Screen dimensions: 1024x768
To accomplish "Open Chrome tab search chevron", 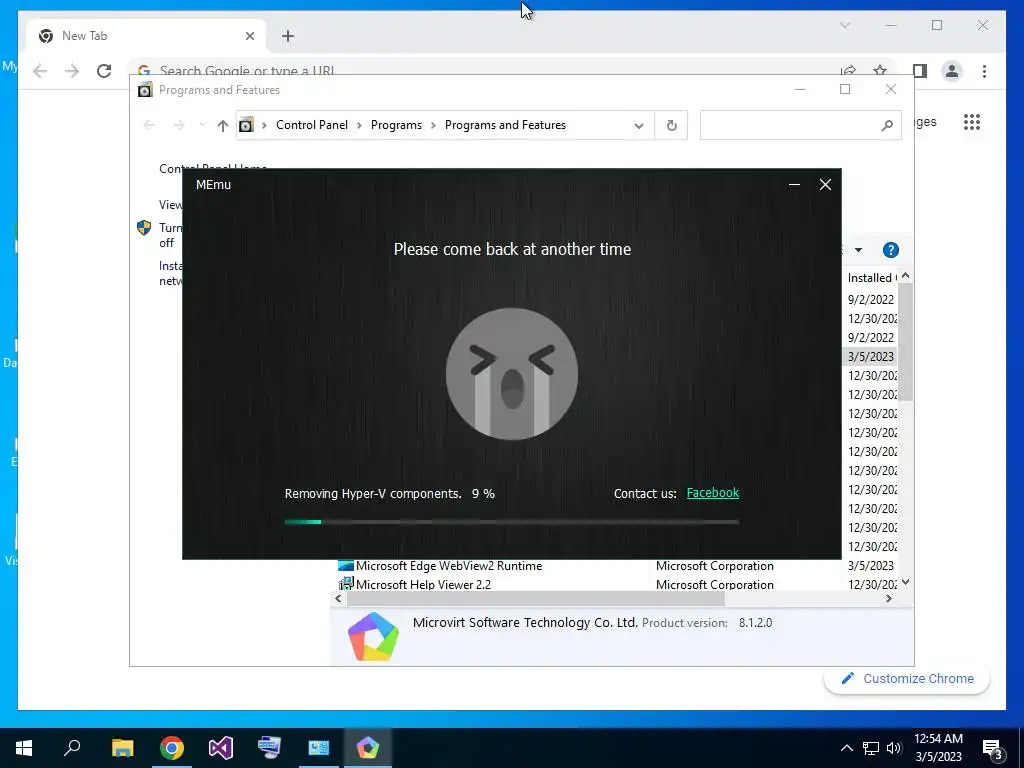I will pos(844,25).
